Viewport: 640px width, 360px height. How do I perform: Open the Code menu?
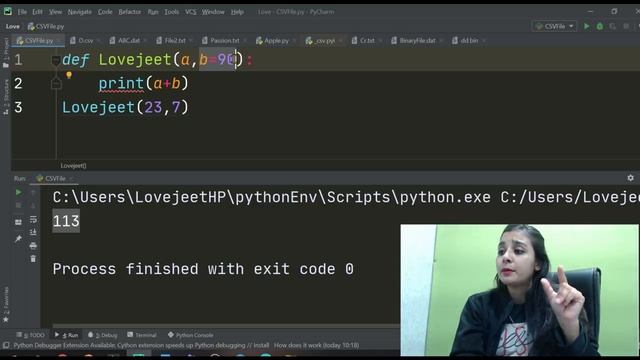105,12
